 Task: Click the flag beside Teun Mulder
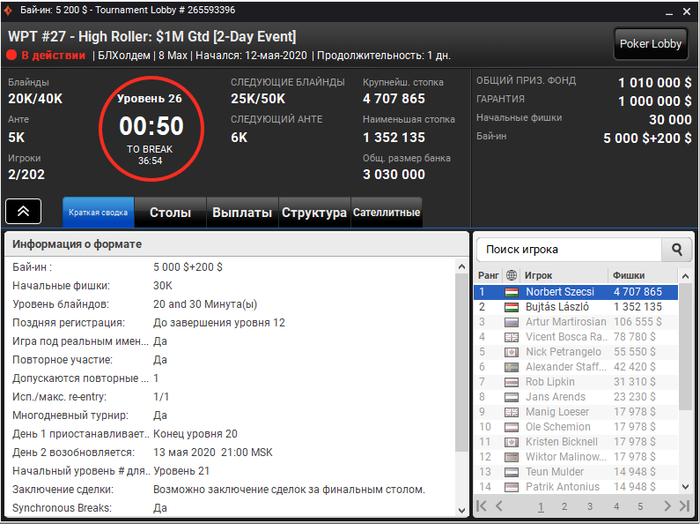click(x=511, y=472)
